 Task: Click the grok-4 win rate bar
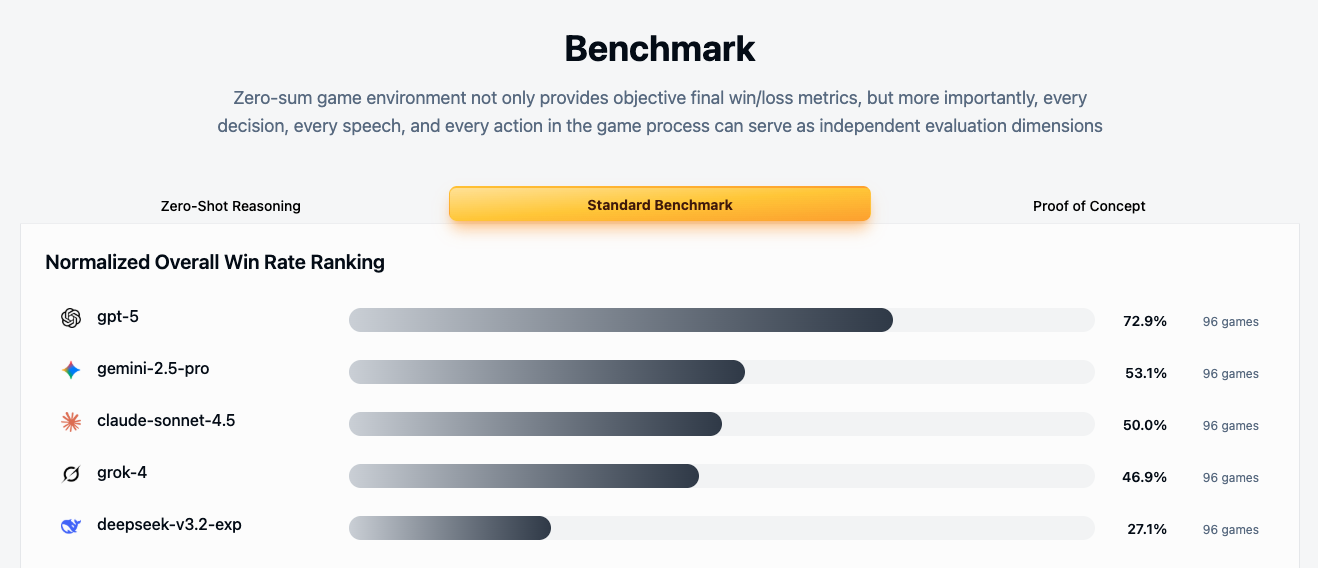pos(523,476)
